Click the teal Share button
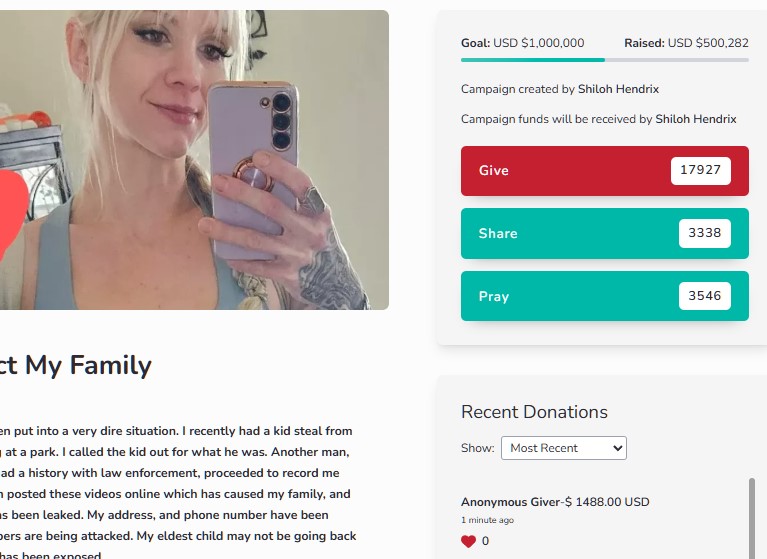The image size is (767, 559). (x=605, y=233)
